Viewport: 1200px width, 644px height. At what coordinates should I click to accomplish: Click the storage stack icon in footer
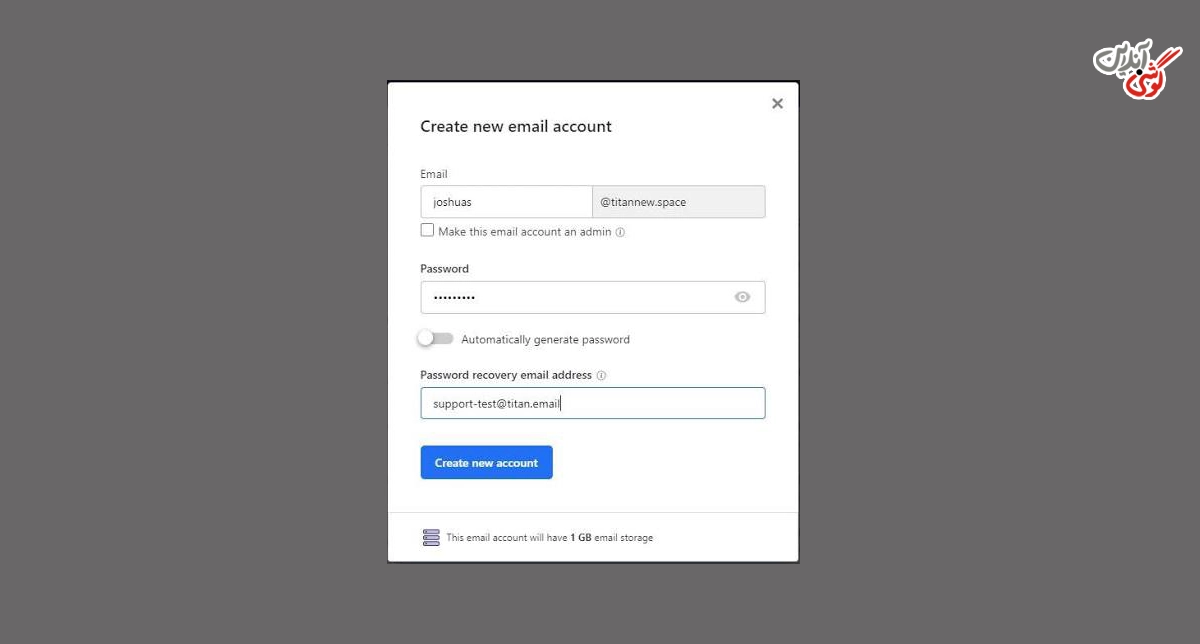click(x=431, y=538)
